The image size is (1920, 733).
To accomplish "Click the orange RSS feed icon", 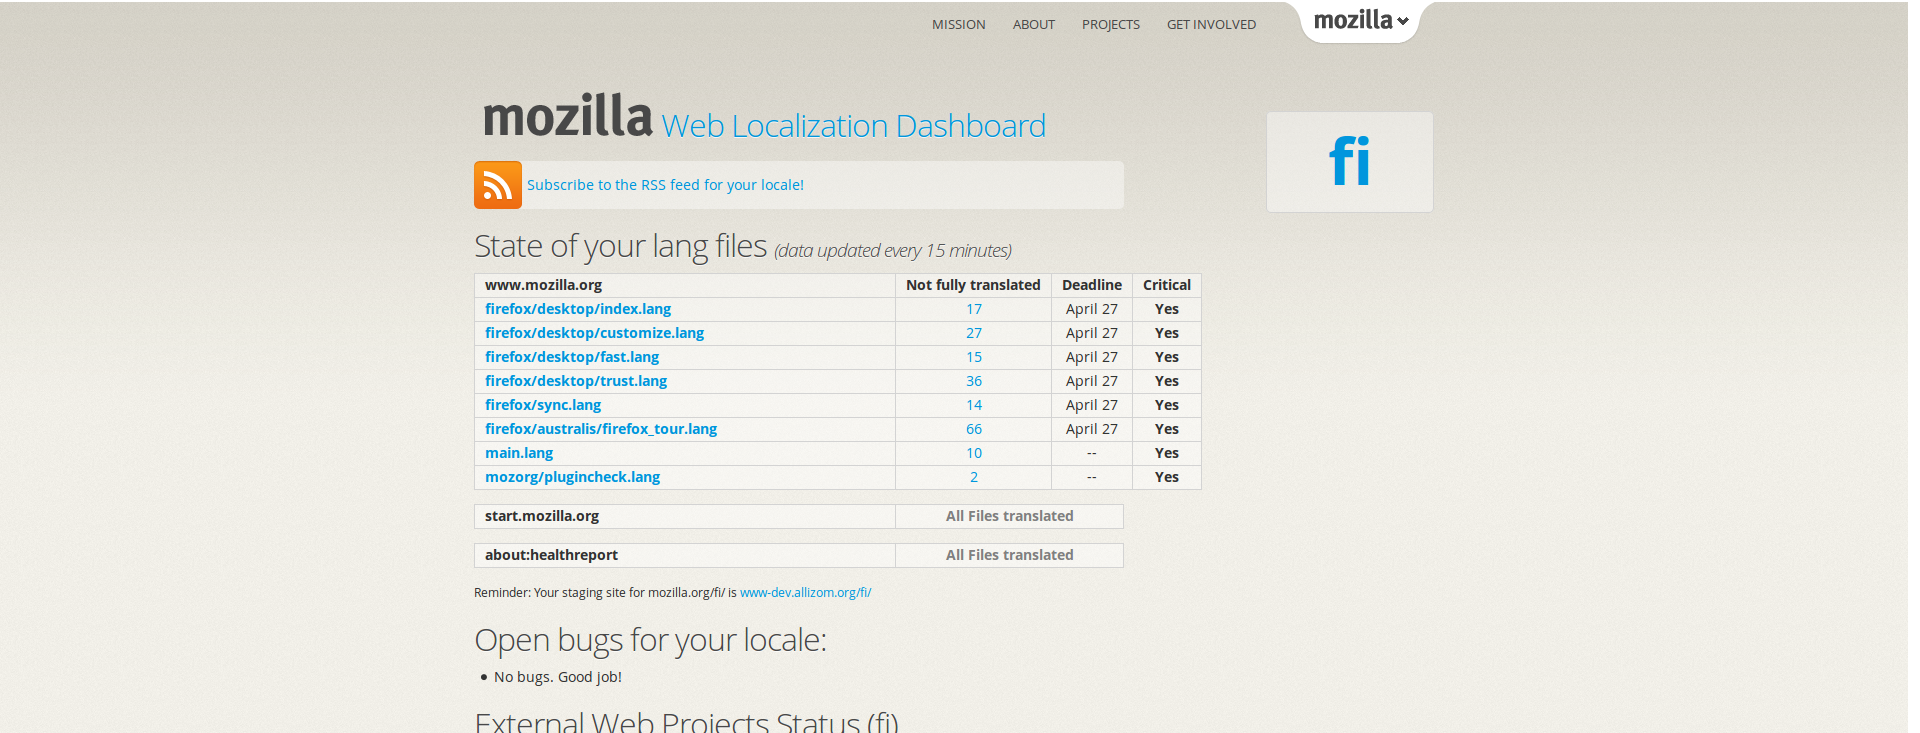I will pos(498,185).
